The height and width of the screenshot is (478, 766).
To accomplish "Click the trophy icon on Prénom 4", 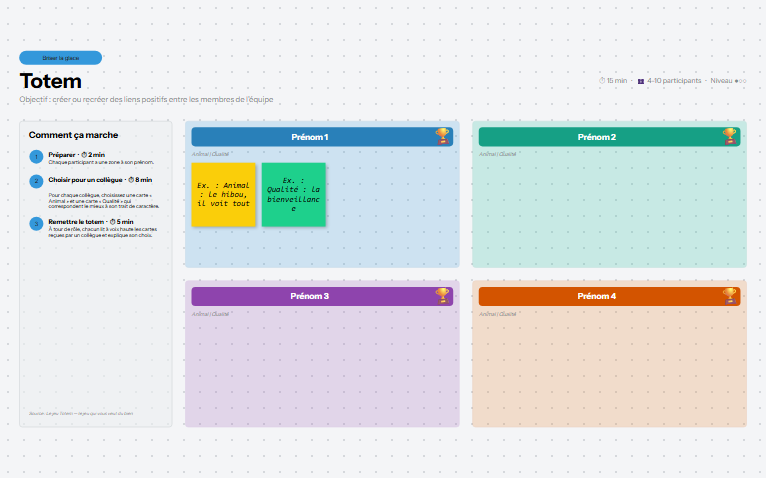I will [729, 296].
